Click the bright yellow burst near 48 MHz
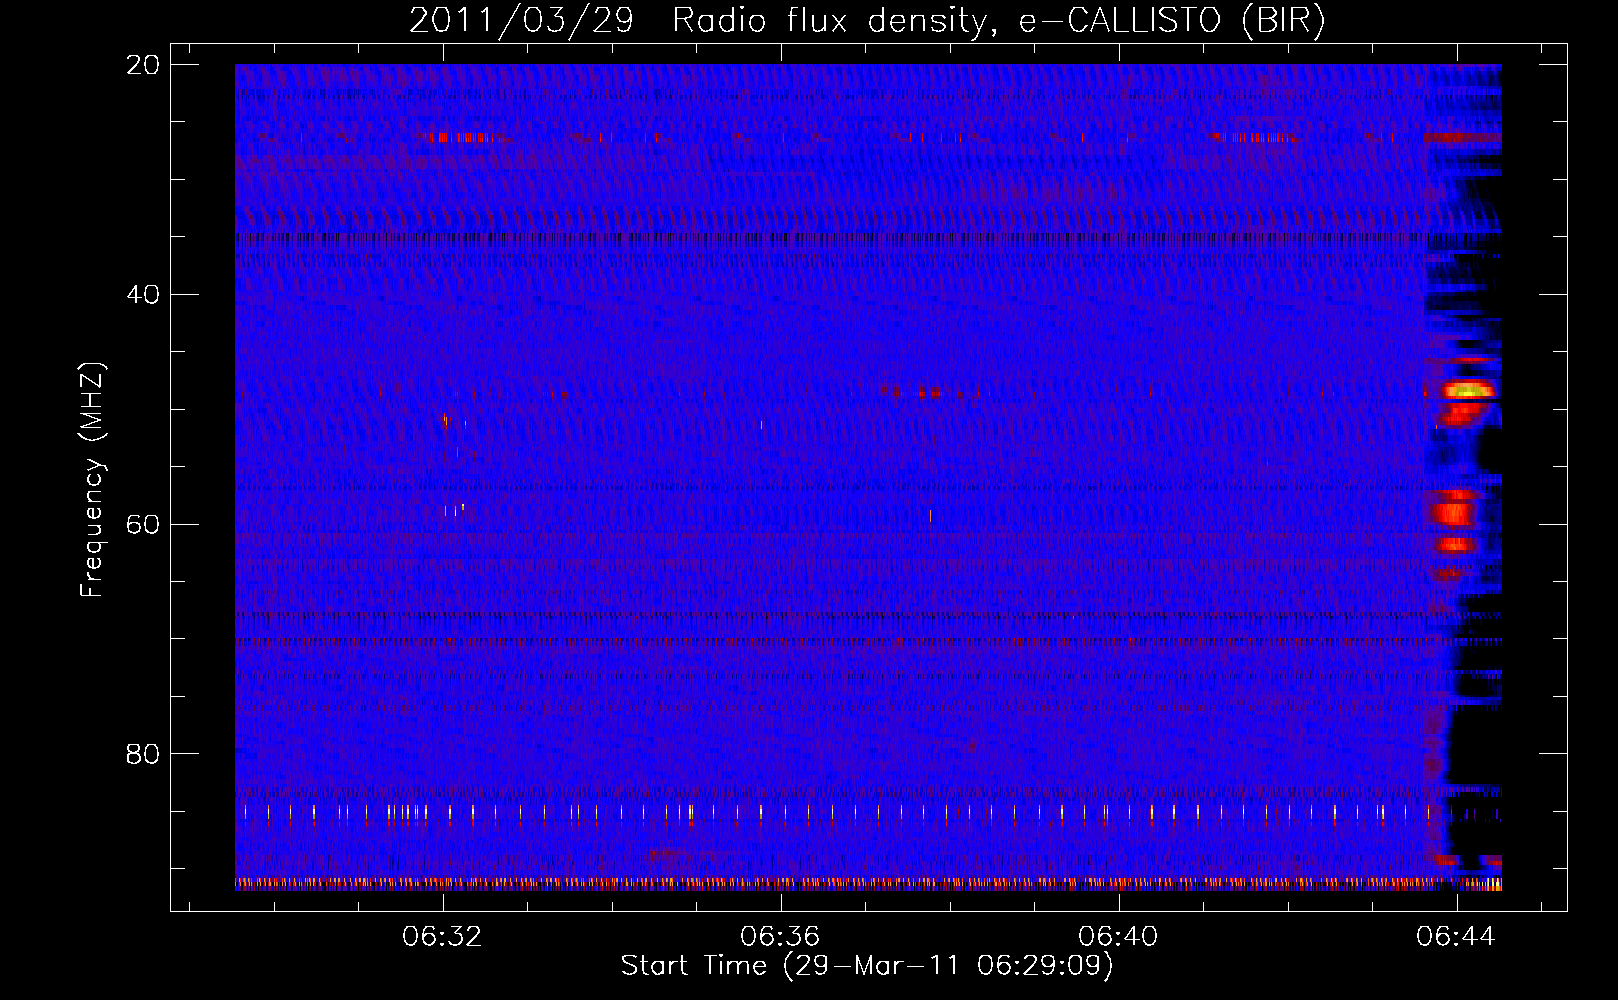 (1466, 390)
